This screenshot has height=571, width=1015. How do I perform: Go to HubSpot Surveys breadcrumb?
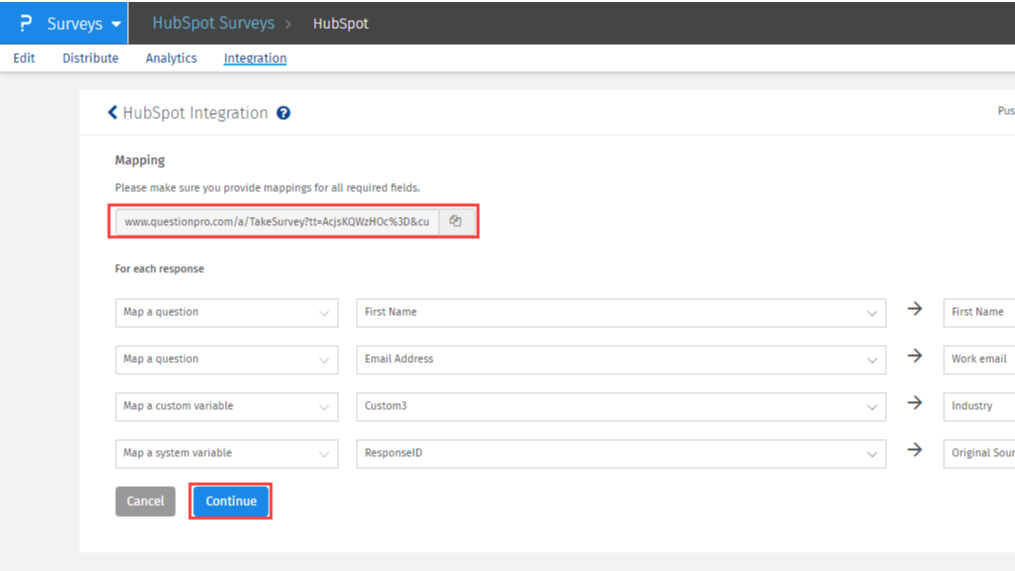(x=214, y=23)
